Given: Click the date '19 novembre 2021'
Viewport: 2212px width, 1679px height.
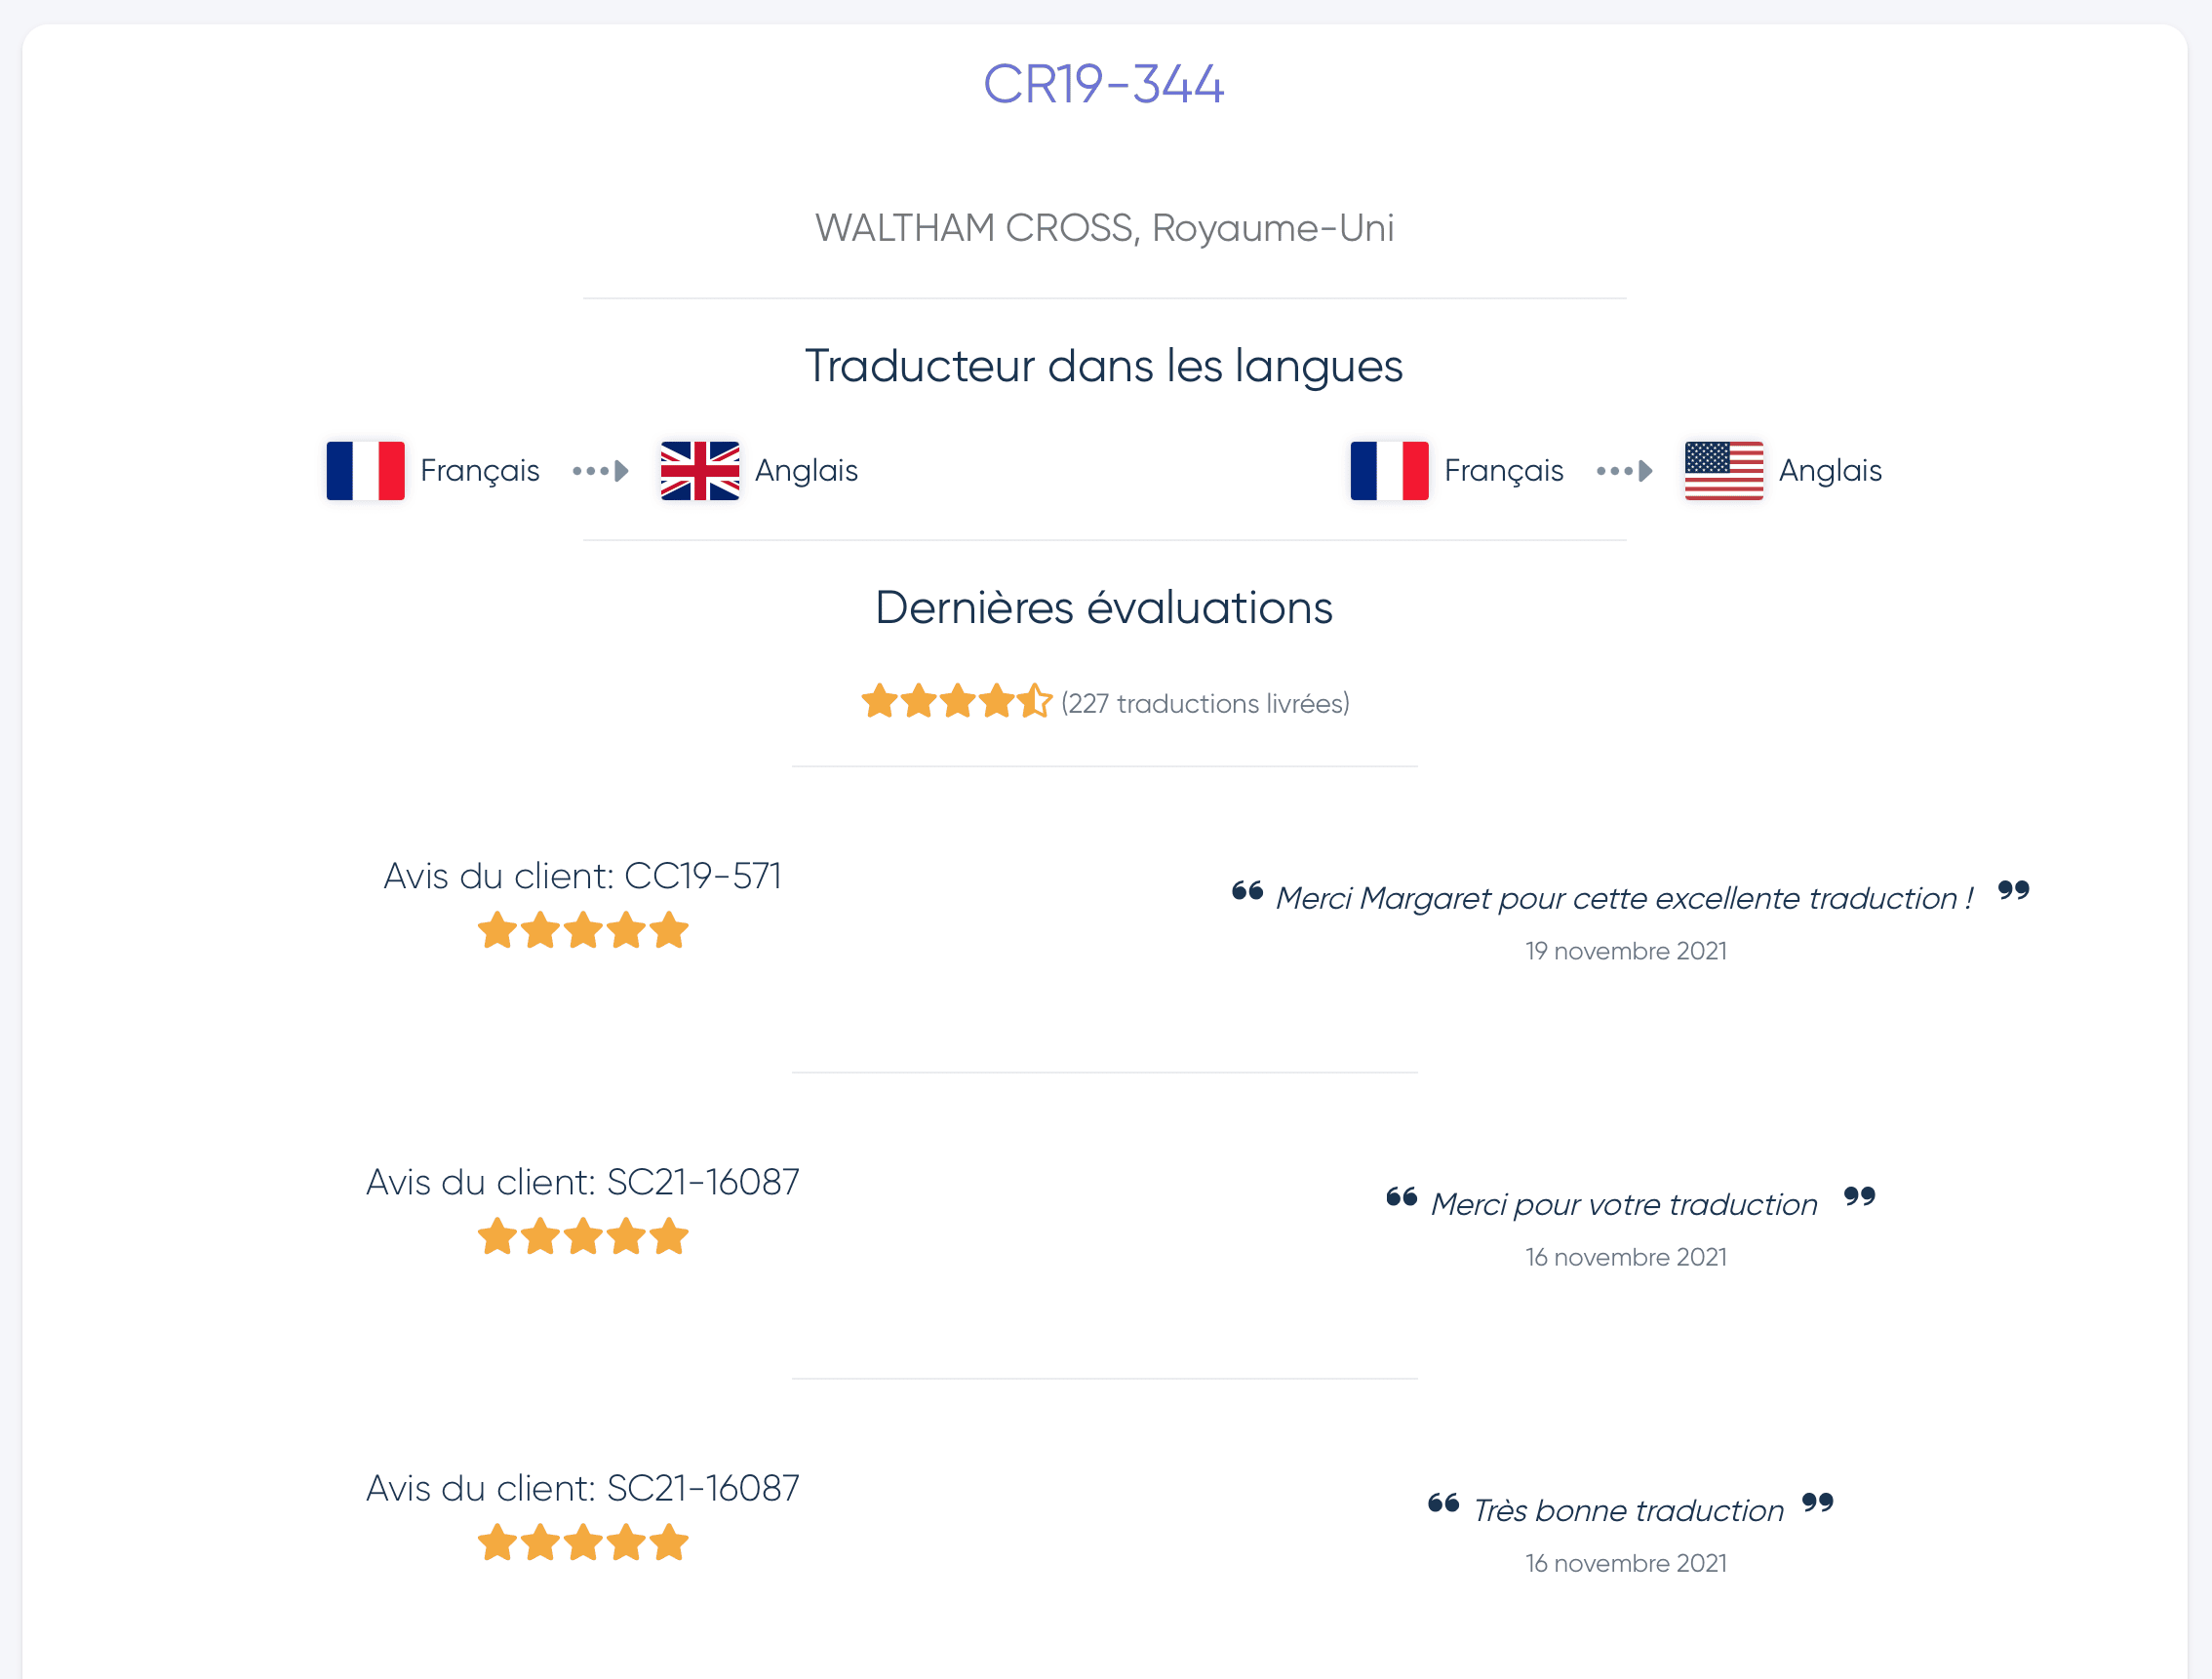Looking at the screenshot, I should coord(1626,951).
